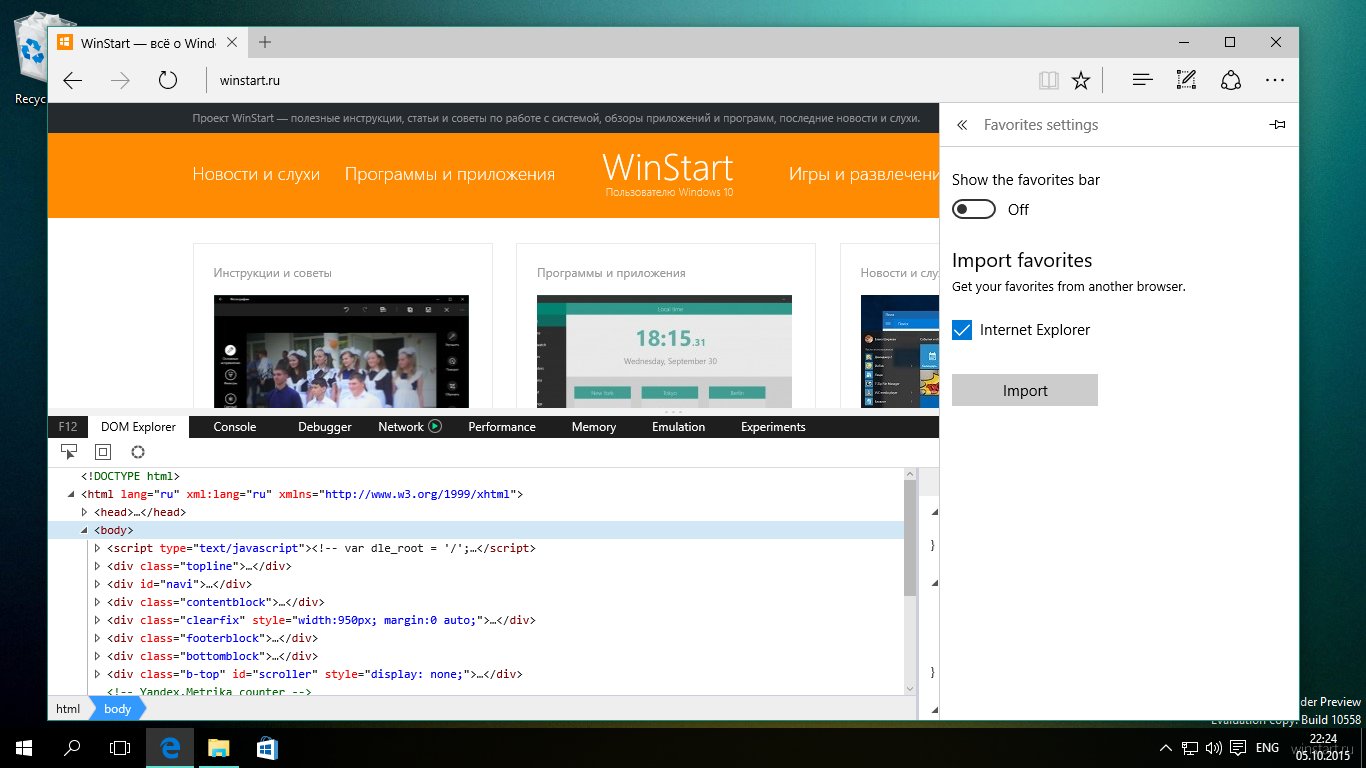Refresh the winstart.ru page

click(168, 81)
